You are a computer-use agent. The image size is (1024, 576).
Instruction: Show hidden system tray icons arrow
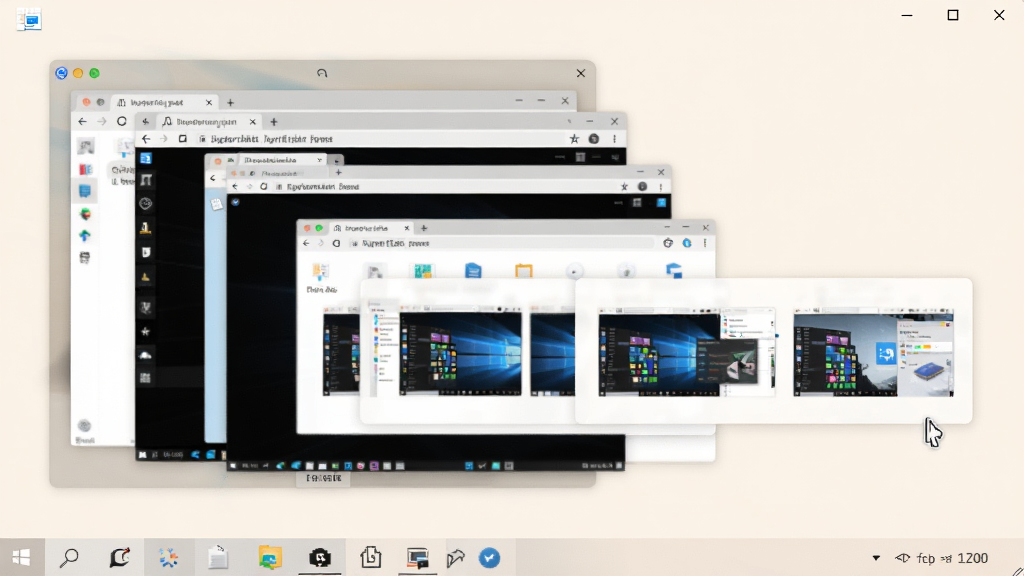pos(876,558)
